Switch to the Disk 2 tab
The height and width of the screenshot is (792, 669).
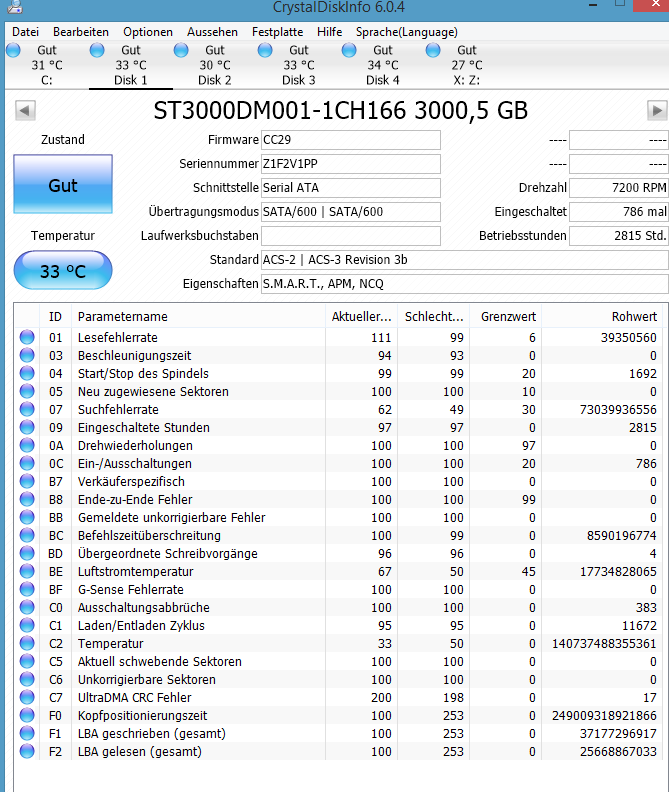[x=214, y=65]
